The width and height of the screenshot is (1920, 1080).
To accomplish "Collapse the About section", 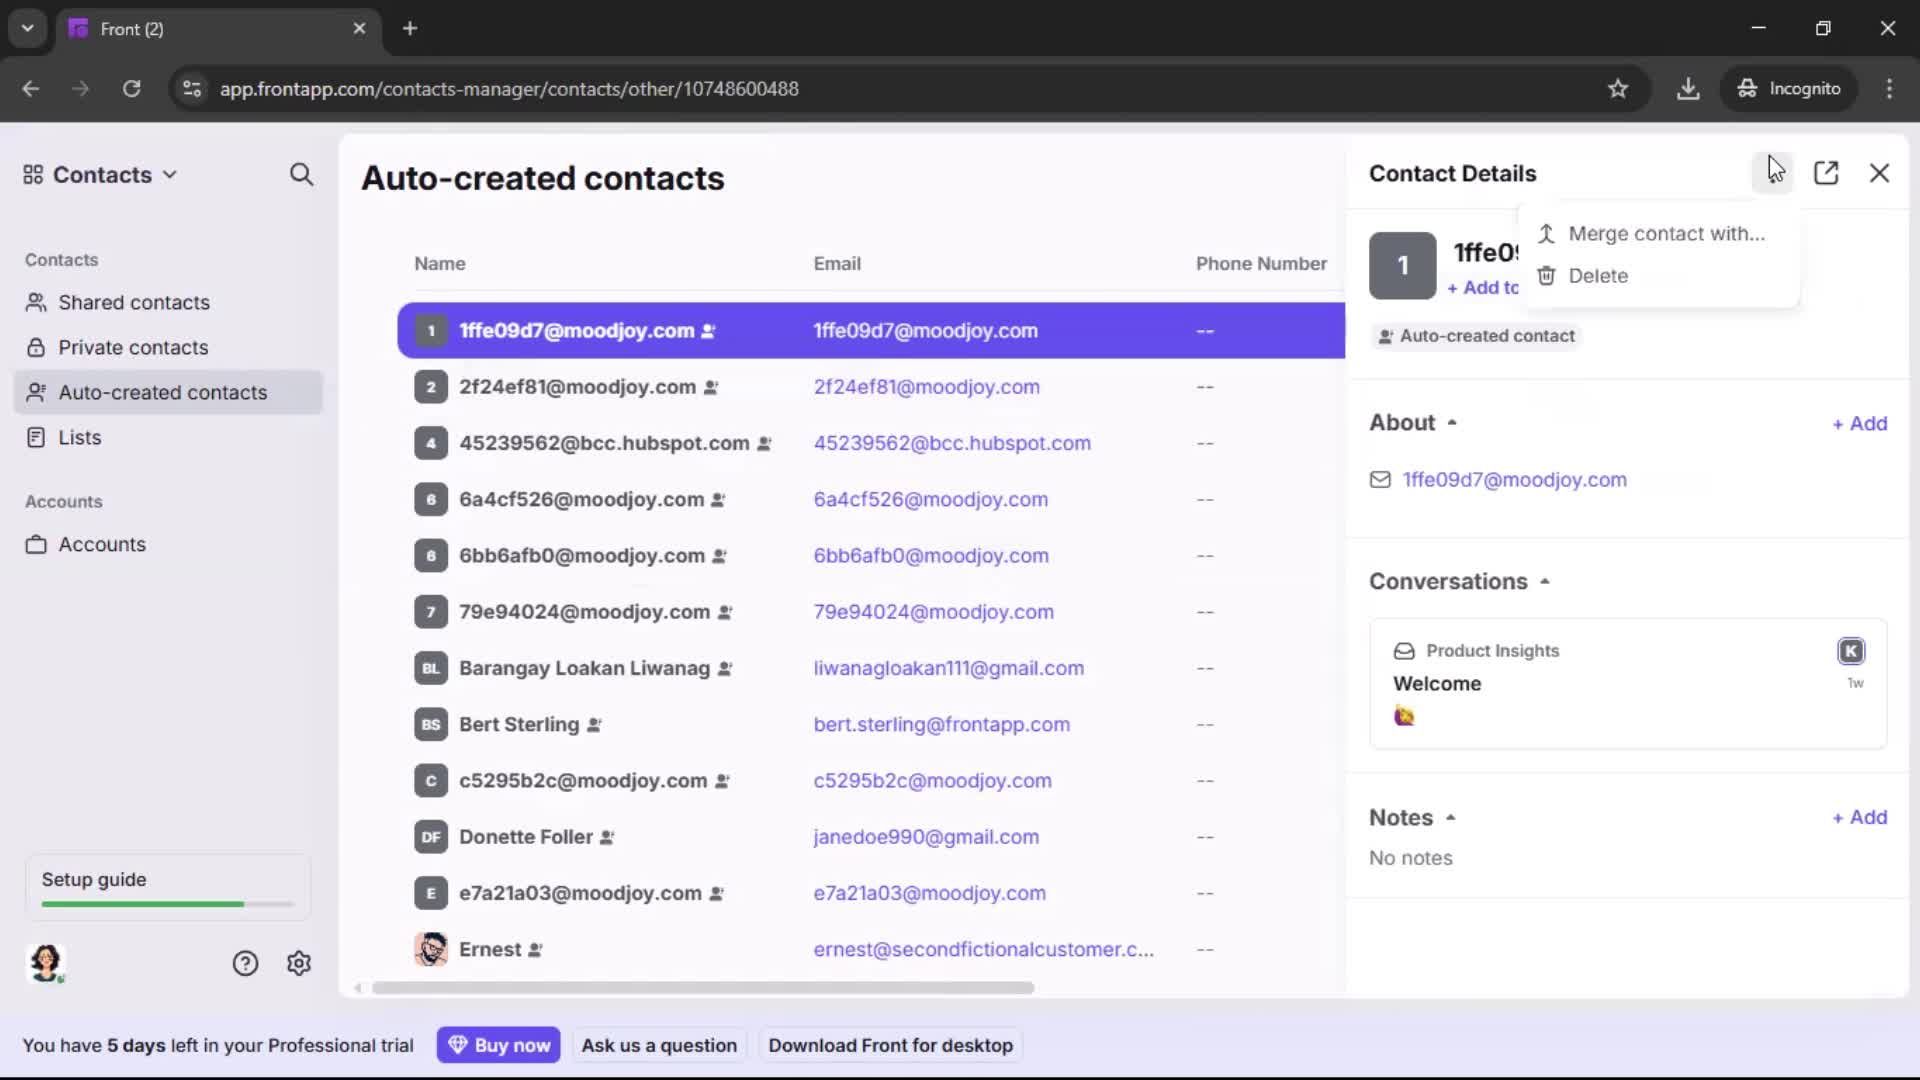I will pyautogui.click(x=1452, y=422).
